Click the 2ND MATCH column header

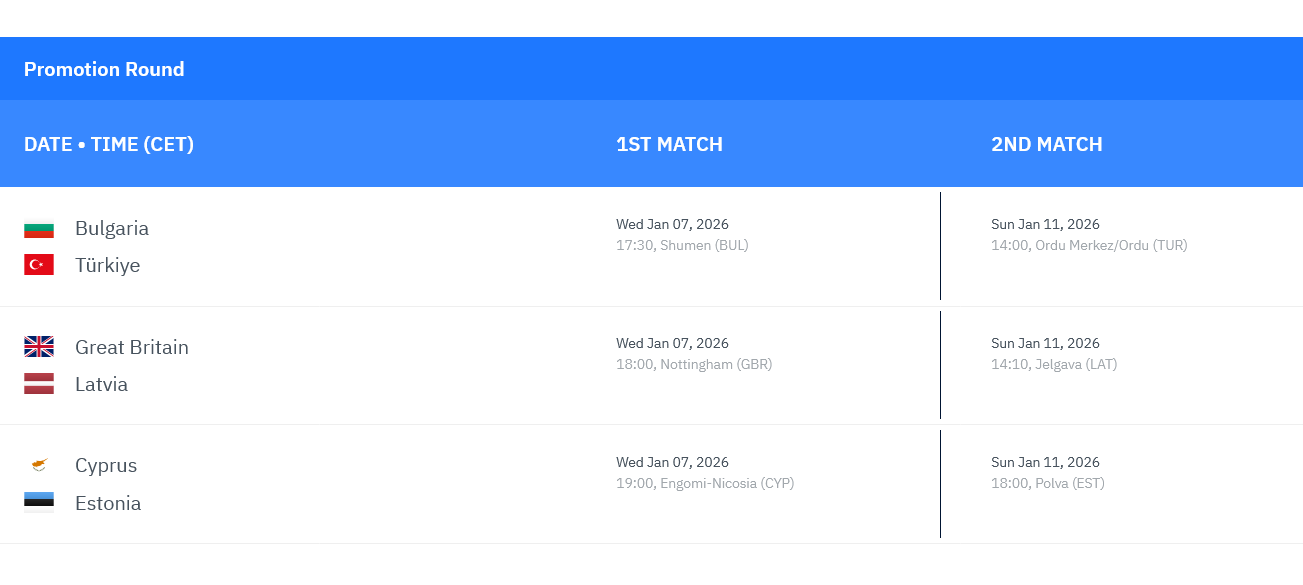1046,144
